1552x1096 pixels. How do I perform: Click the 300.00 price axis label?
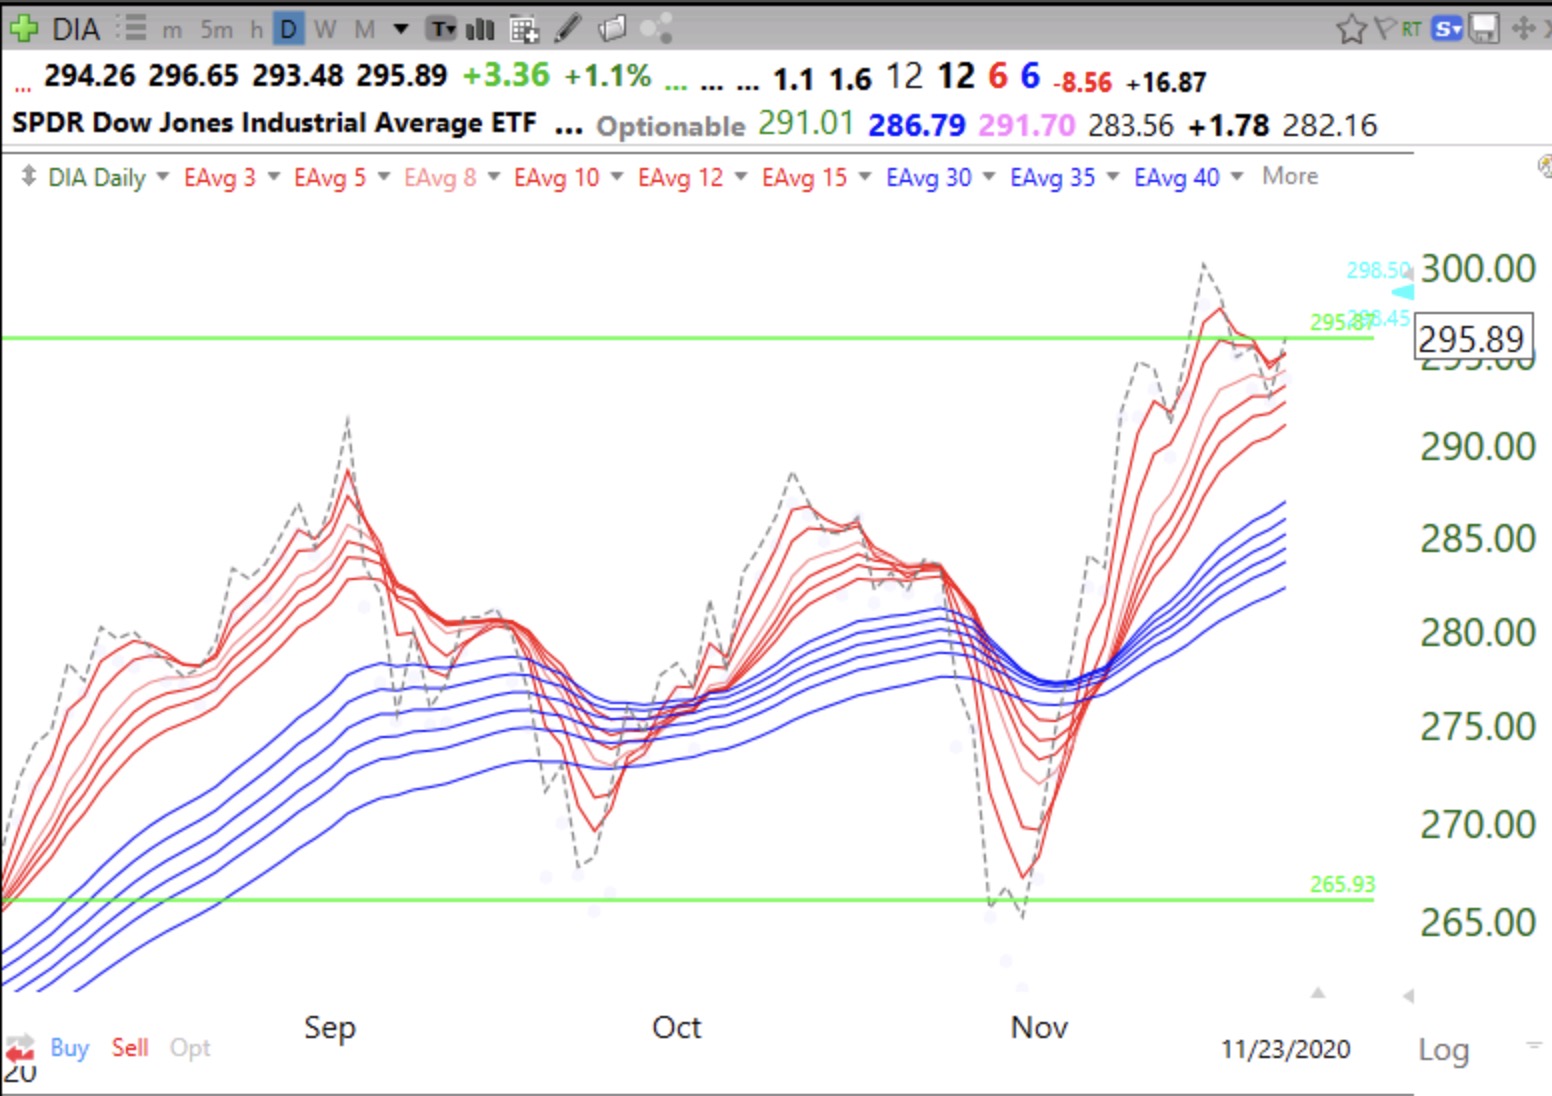[1478, 268]
